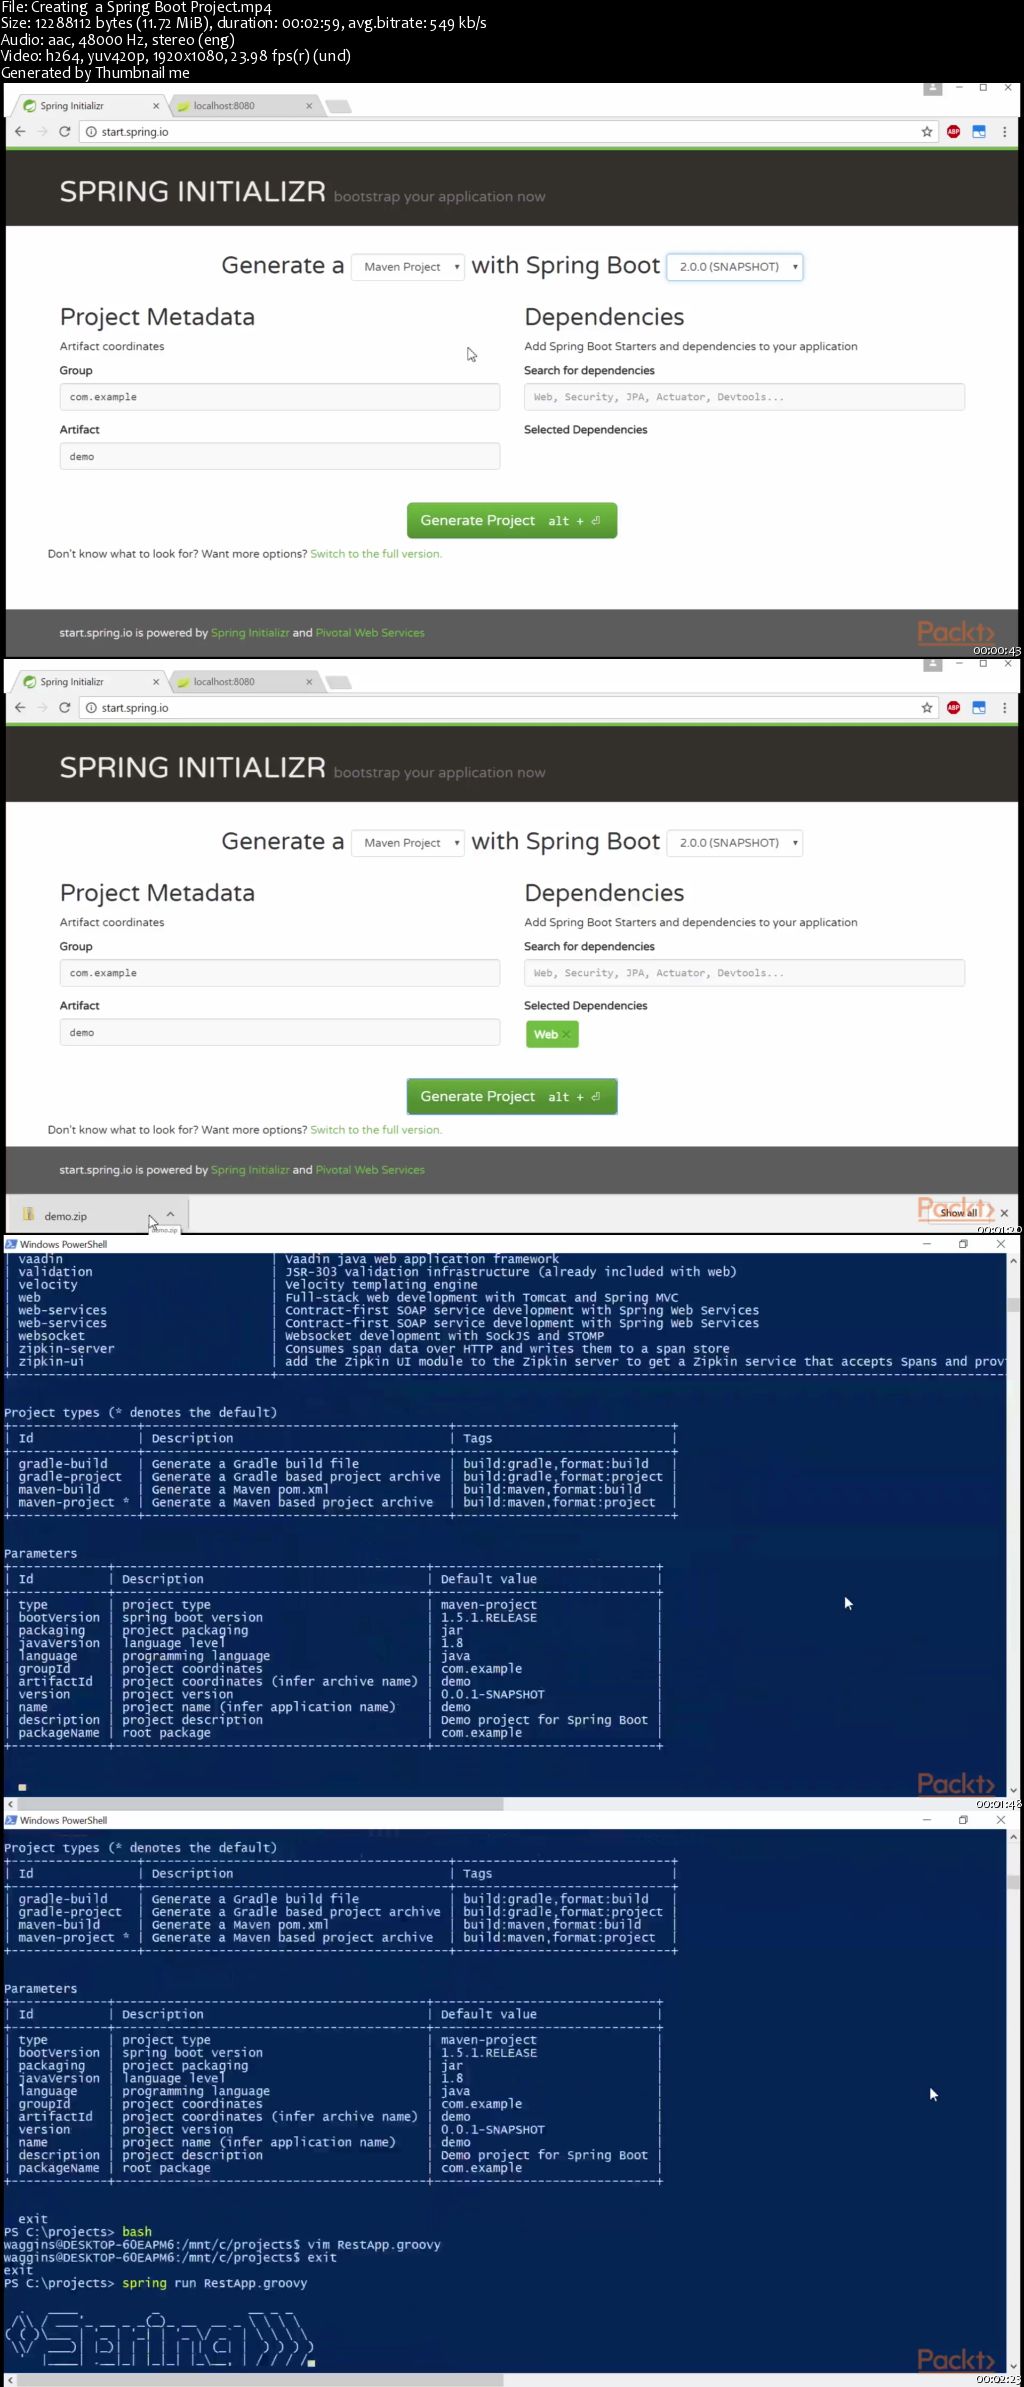Click Adblock Plus icon in frame showing demo.zip download

click(x=954, y=707)
